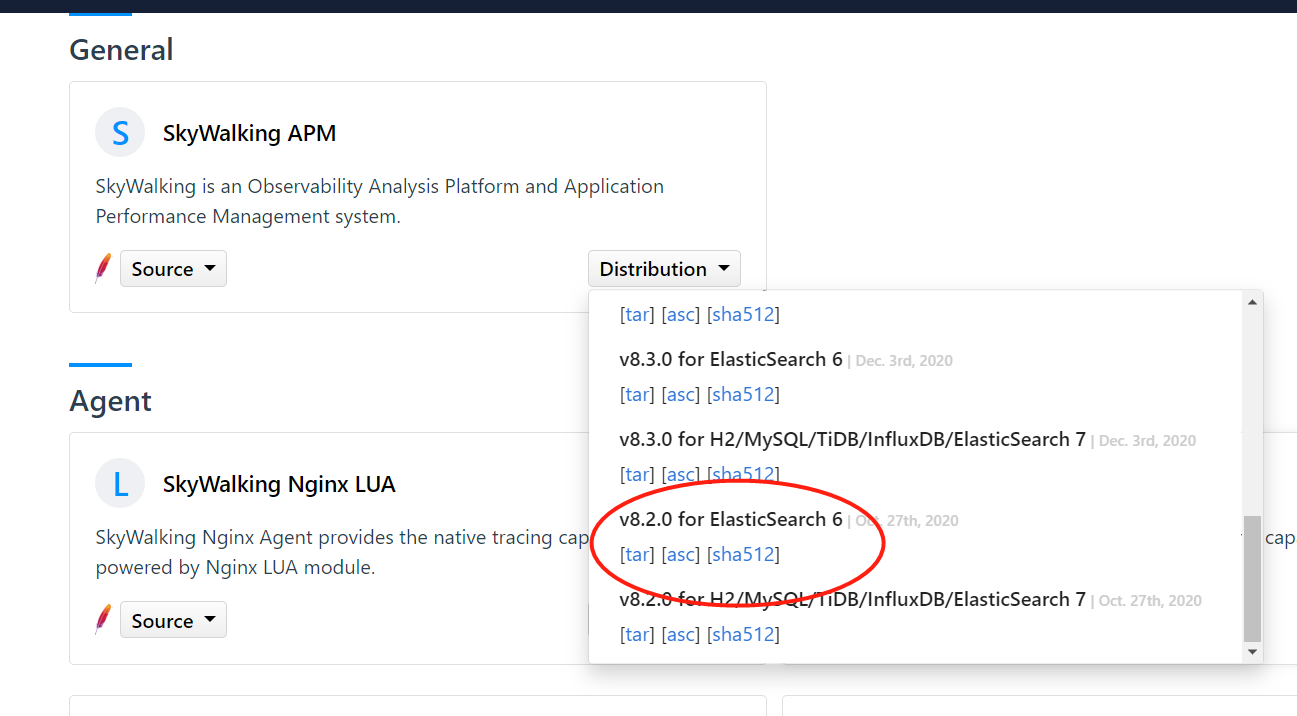Viewport: 1297px width, 716px height.
Task: Open asc link for v8.3.0 H2/MySQL/TiDB/InfluxDB/ElasticSearch 7
Action: tap(681, 474)
